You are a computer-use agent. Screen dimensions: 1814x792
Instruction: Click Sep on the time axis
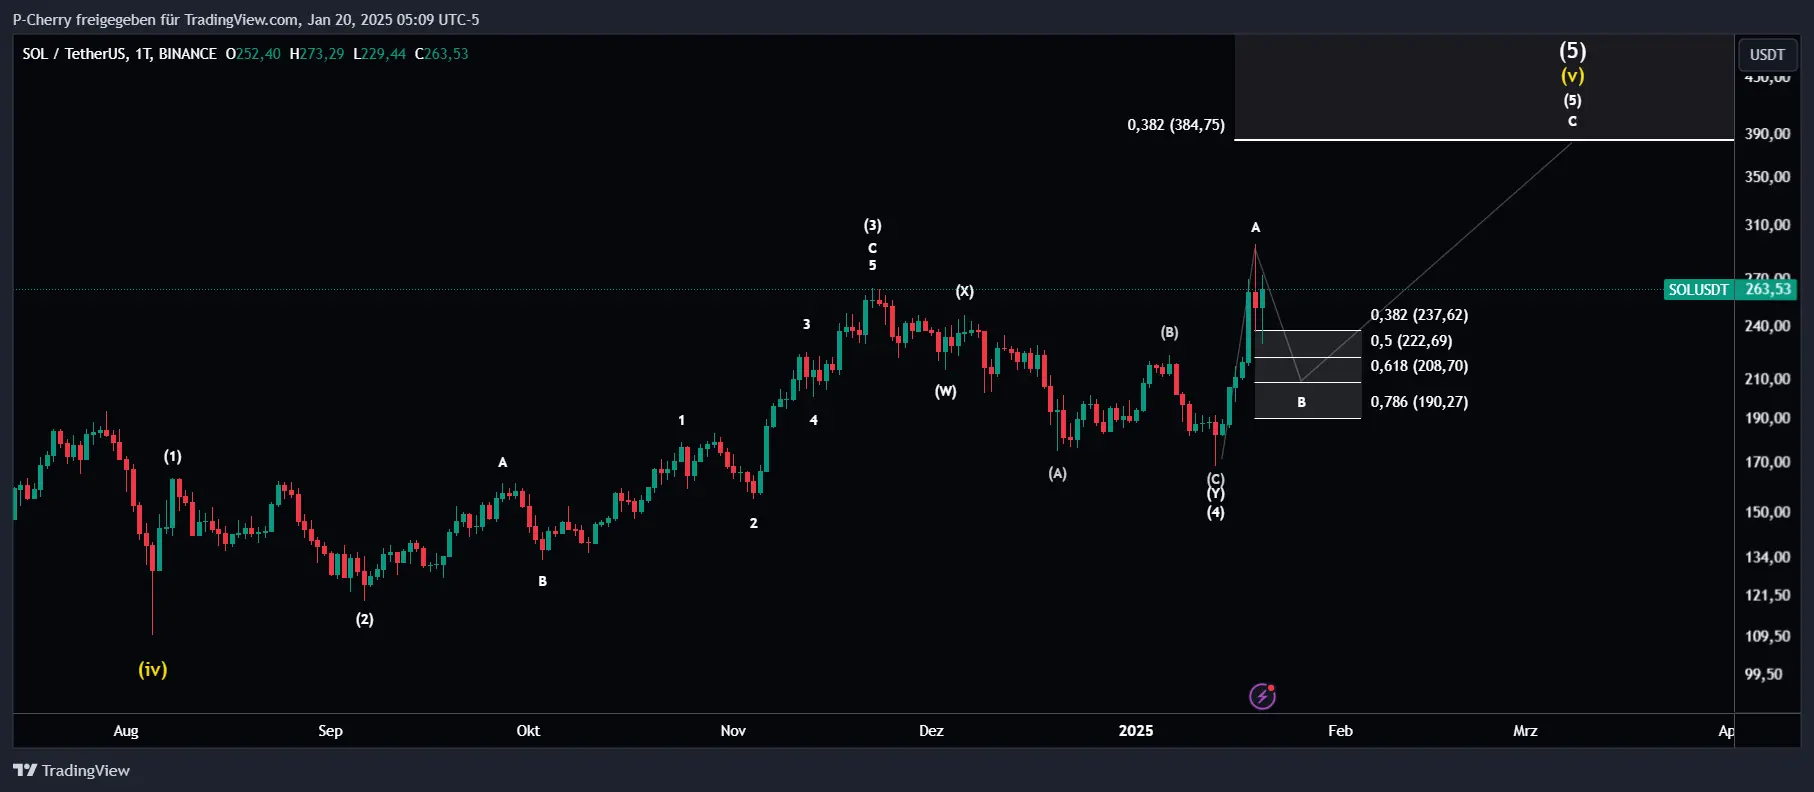point(331,731)
